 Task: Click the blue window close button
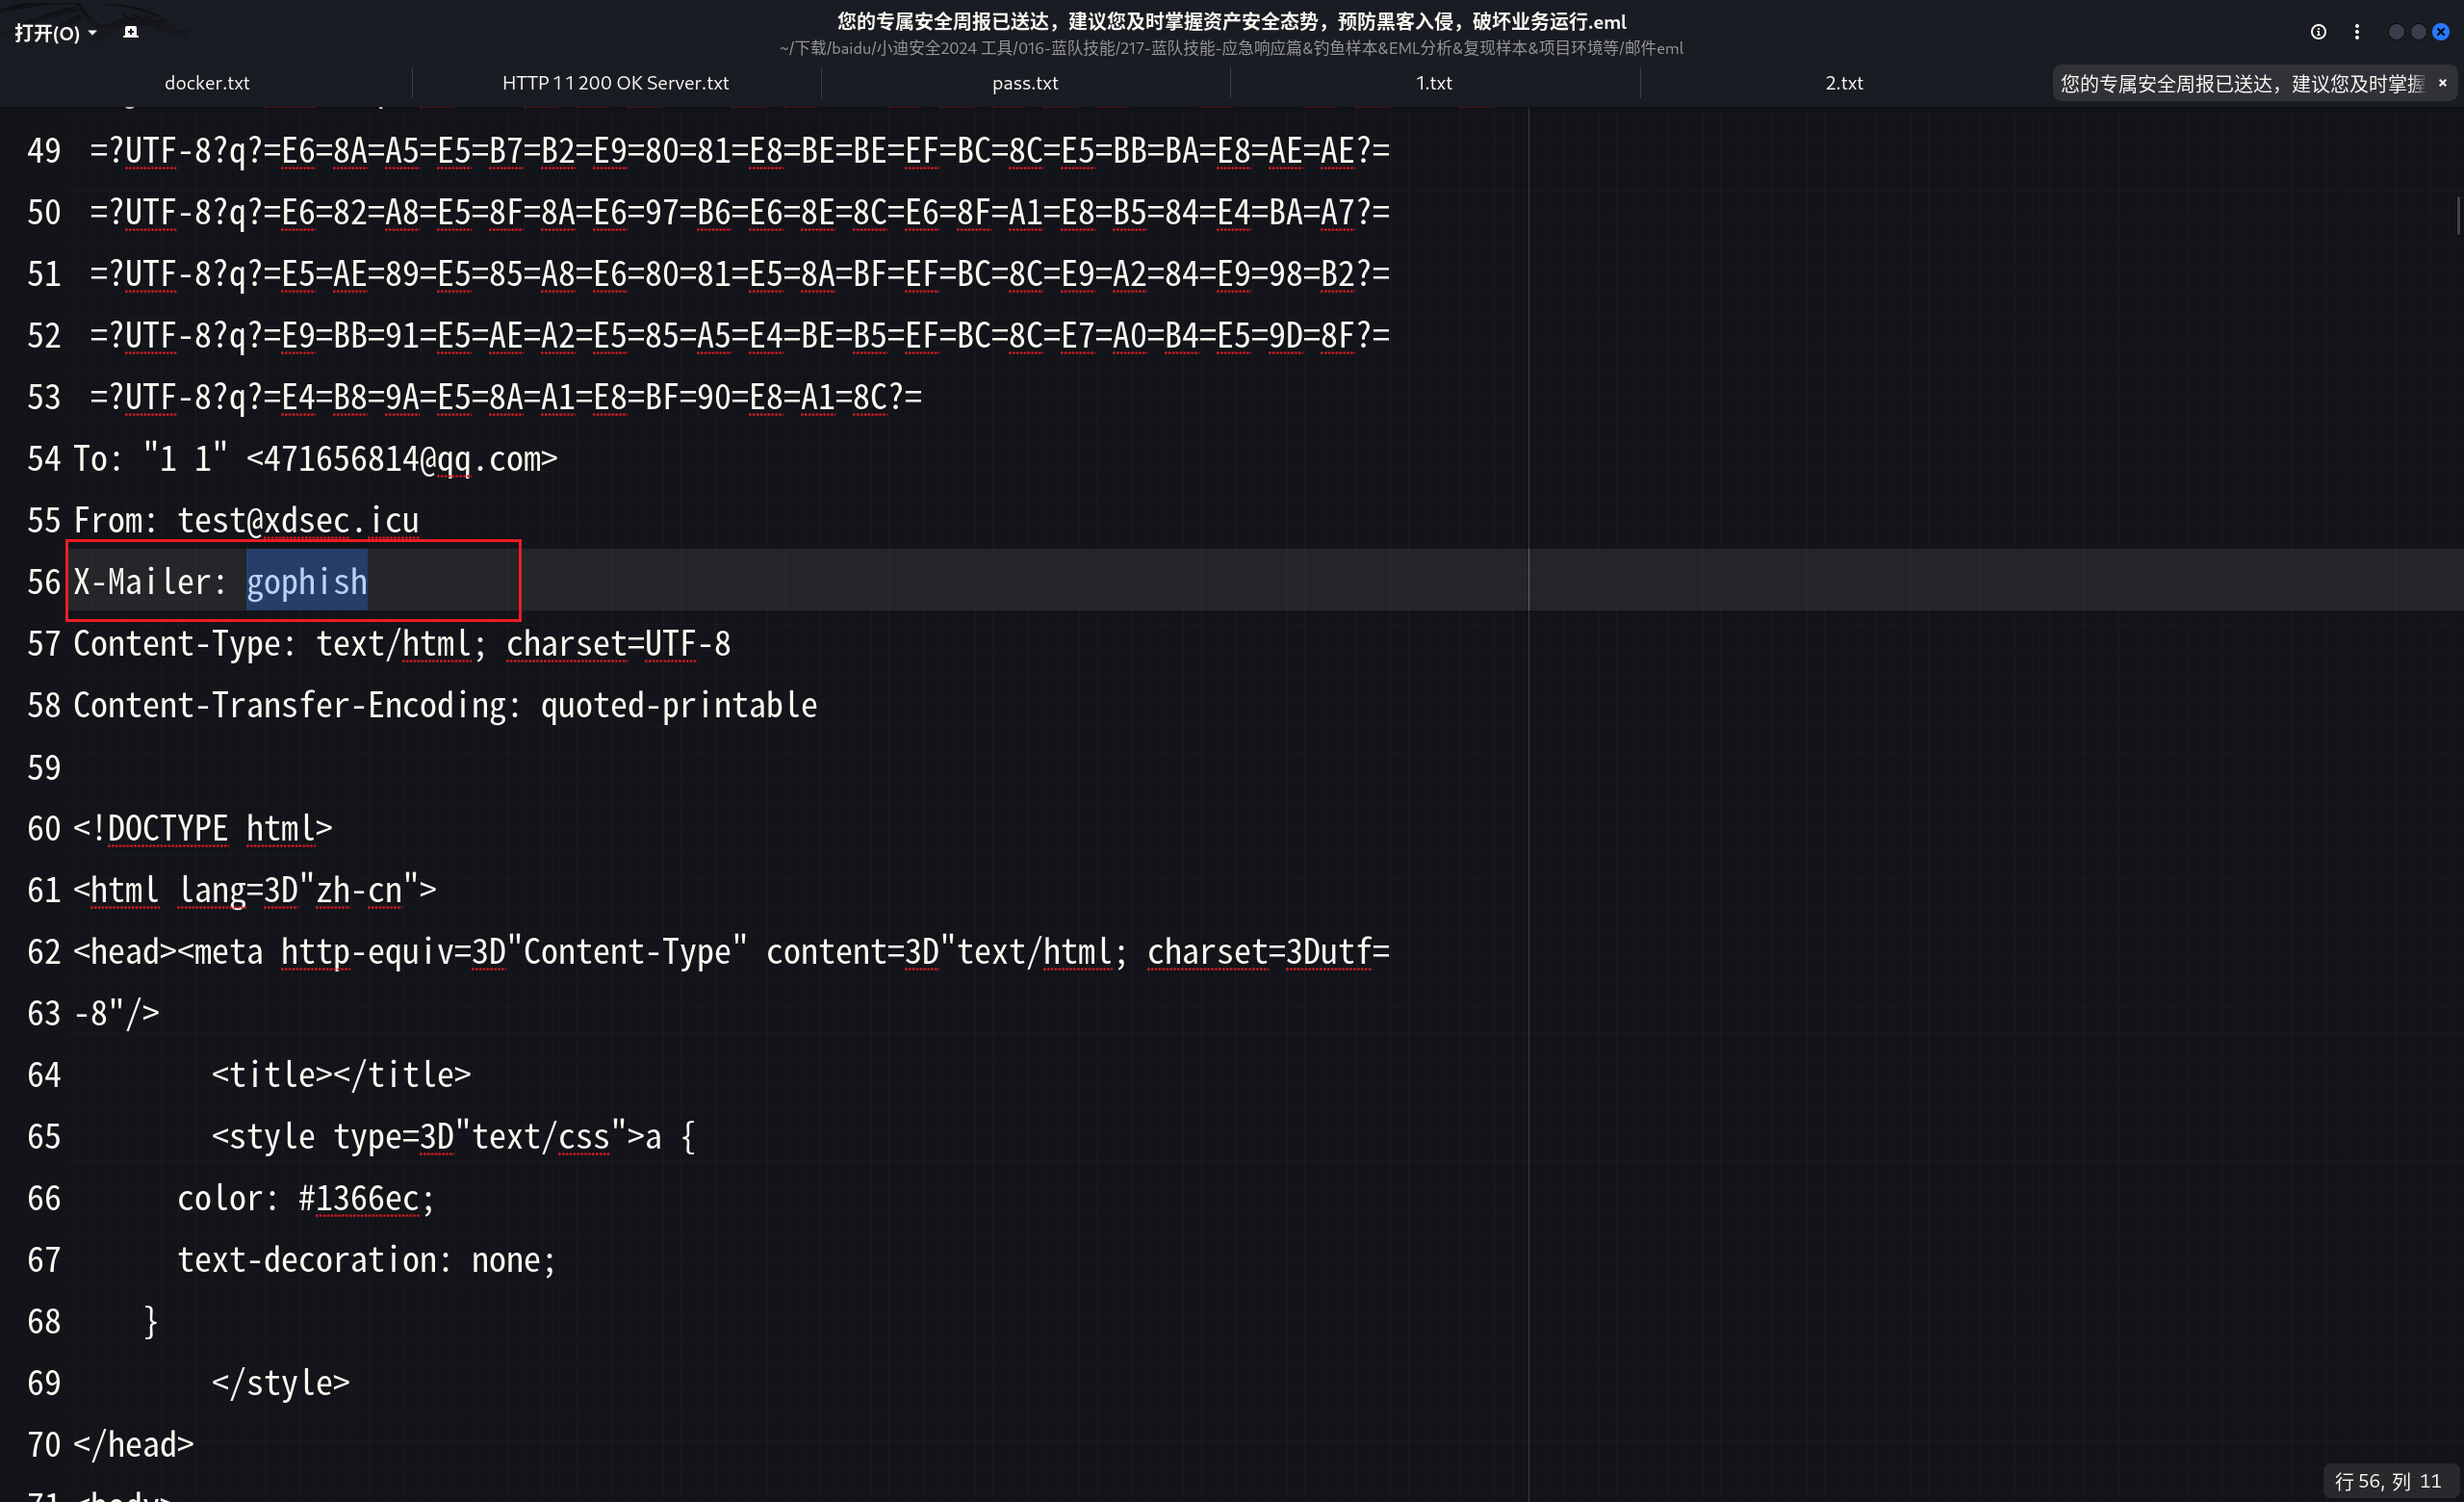coord(2441,32)
